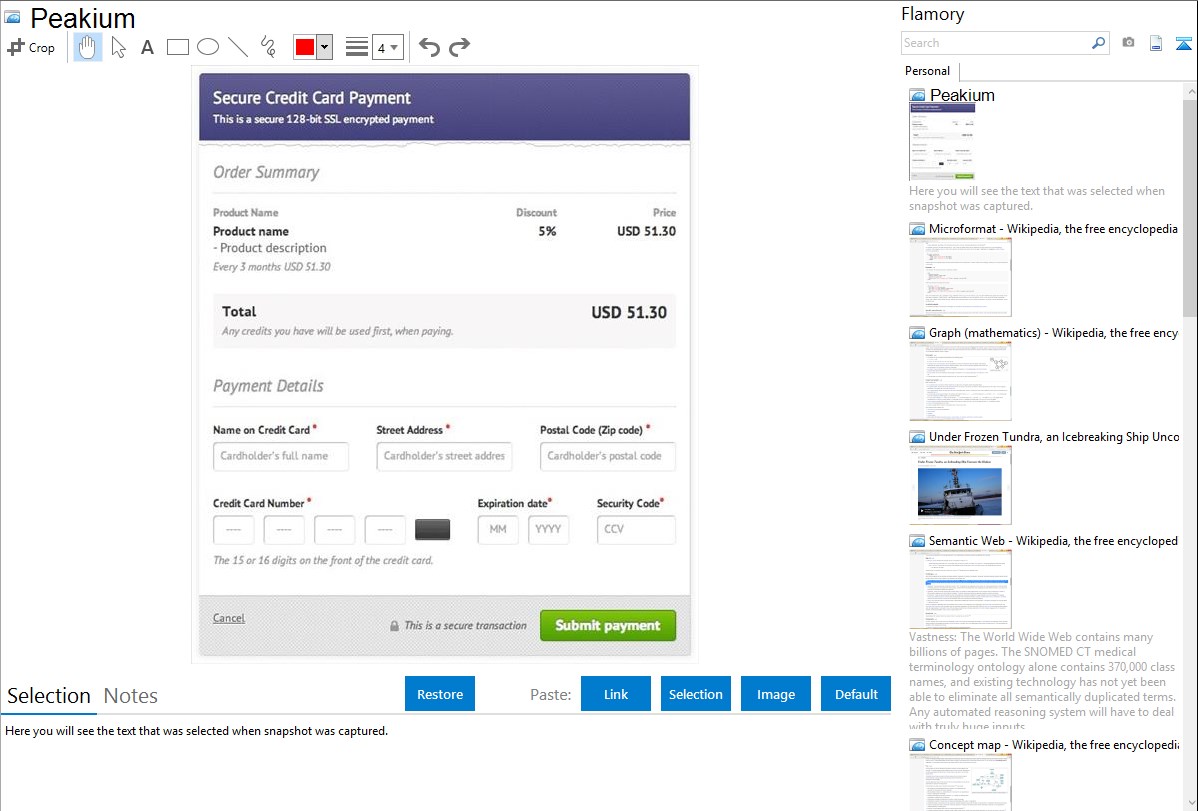Click the camera capture icon

1128,43
